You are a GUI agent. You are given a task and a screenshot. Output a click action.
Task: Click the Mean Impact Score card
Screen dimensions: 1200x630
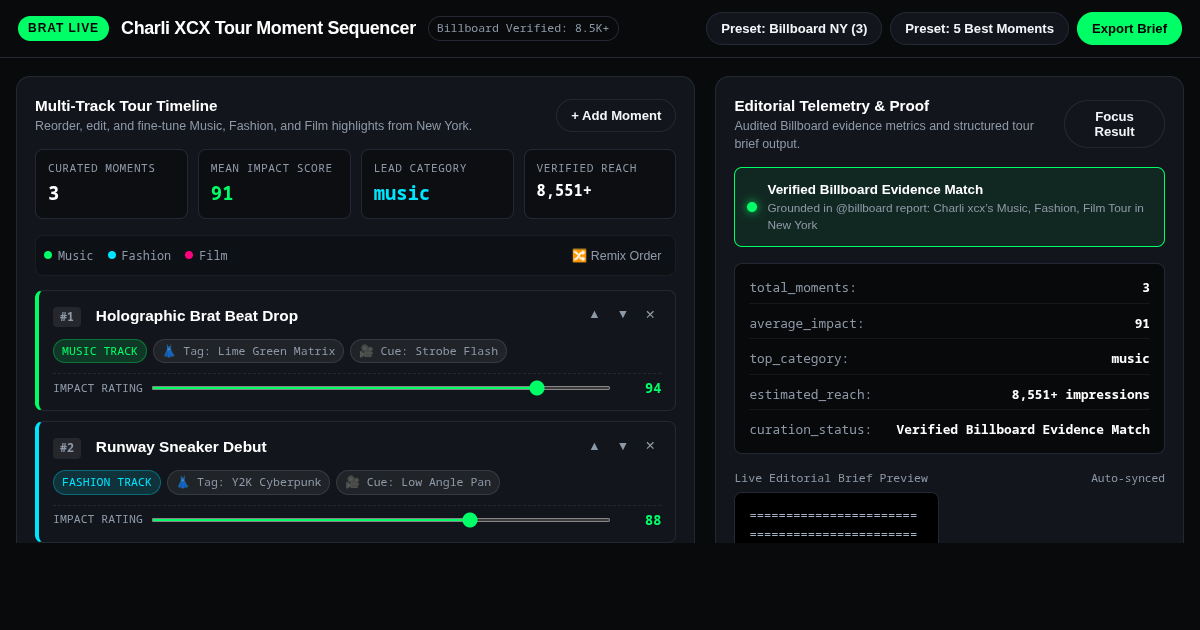coord(274,184)
